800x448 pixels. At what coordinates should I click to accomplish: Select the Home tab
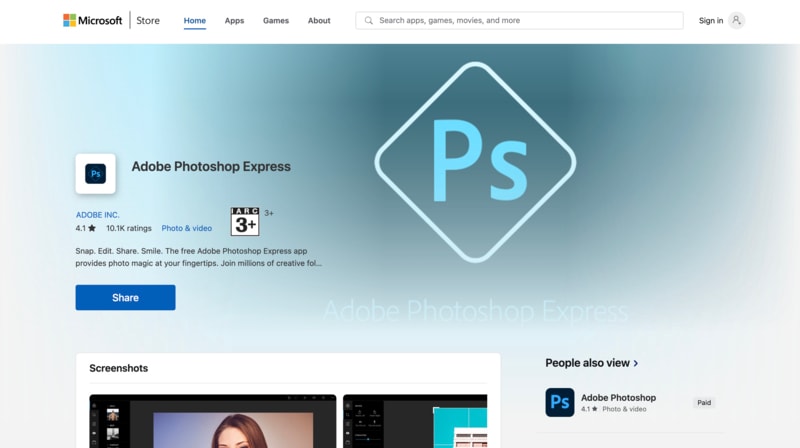pyautogui.click(x=194, y=20)
